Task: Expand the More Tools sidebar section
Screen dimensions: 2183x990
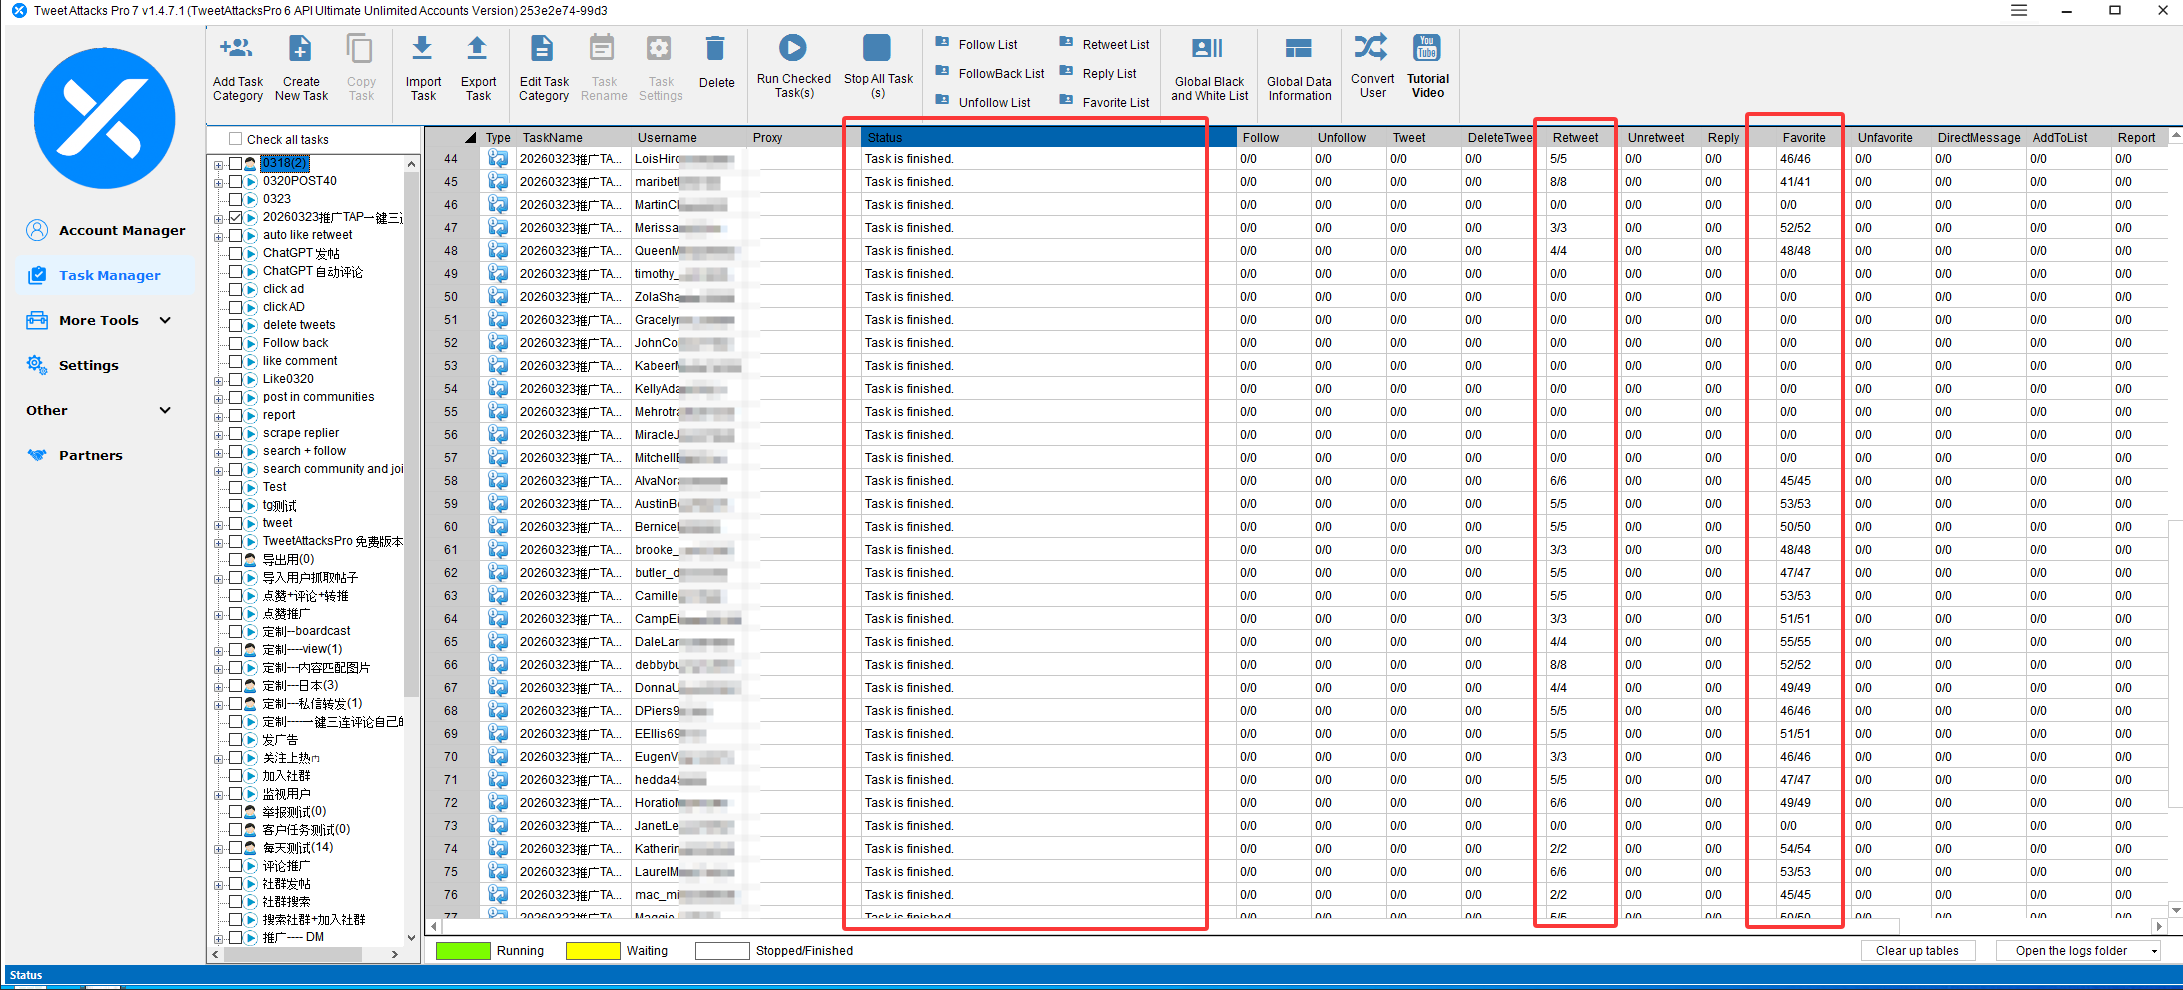Action: pos(165,320)
